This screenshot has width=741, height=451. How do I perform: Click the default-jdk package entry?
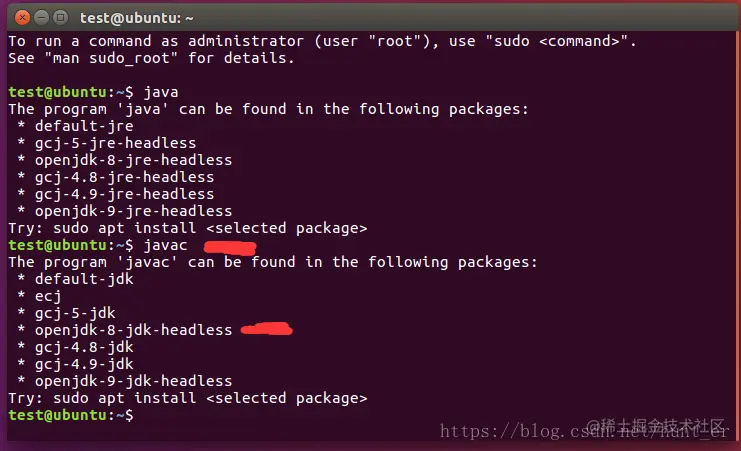pyautogui.click(x=84, y=279)
